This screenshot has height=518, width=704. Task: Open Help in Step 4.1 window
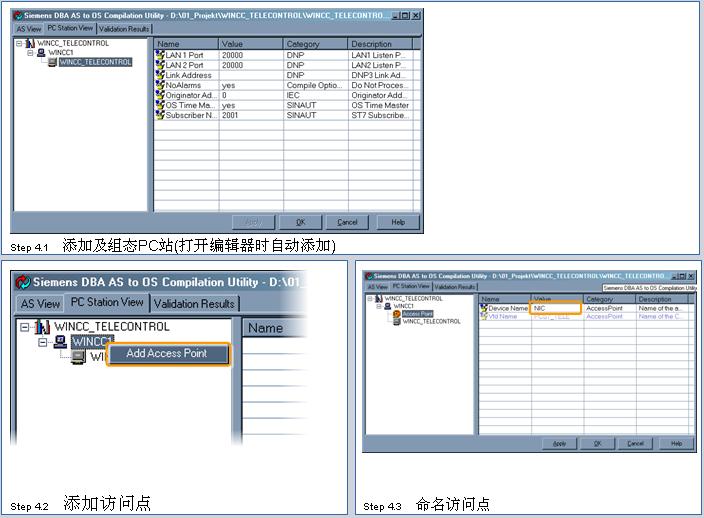398,222
